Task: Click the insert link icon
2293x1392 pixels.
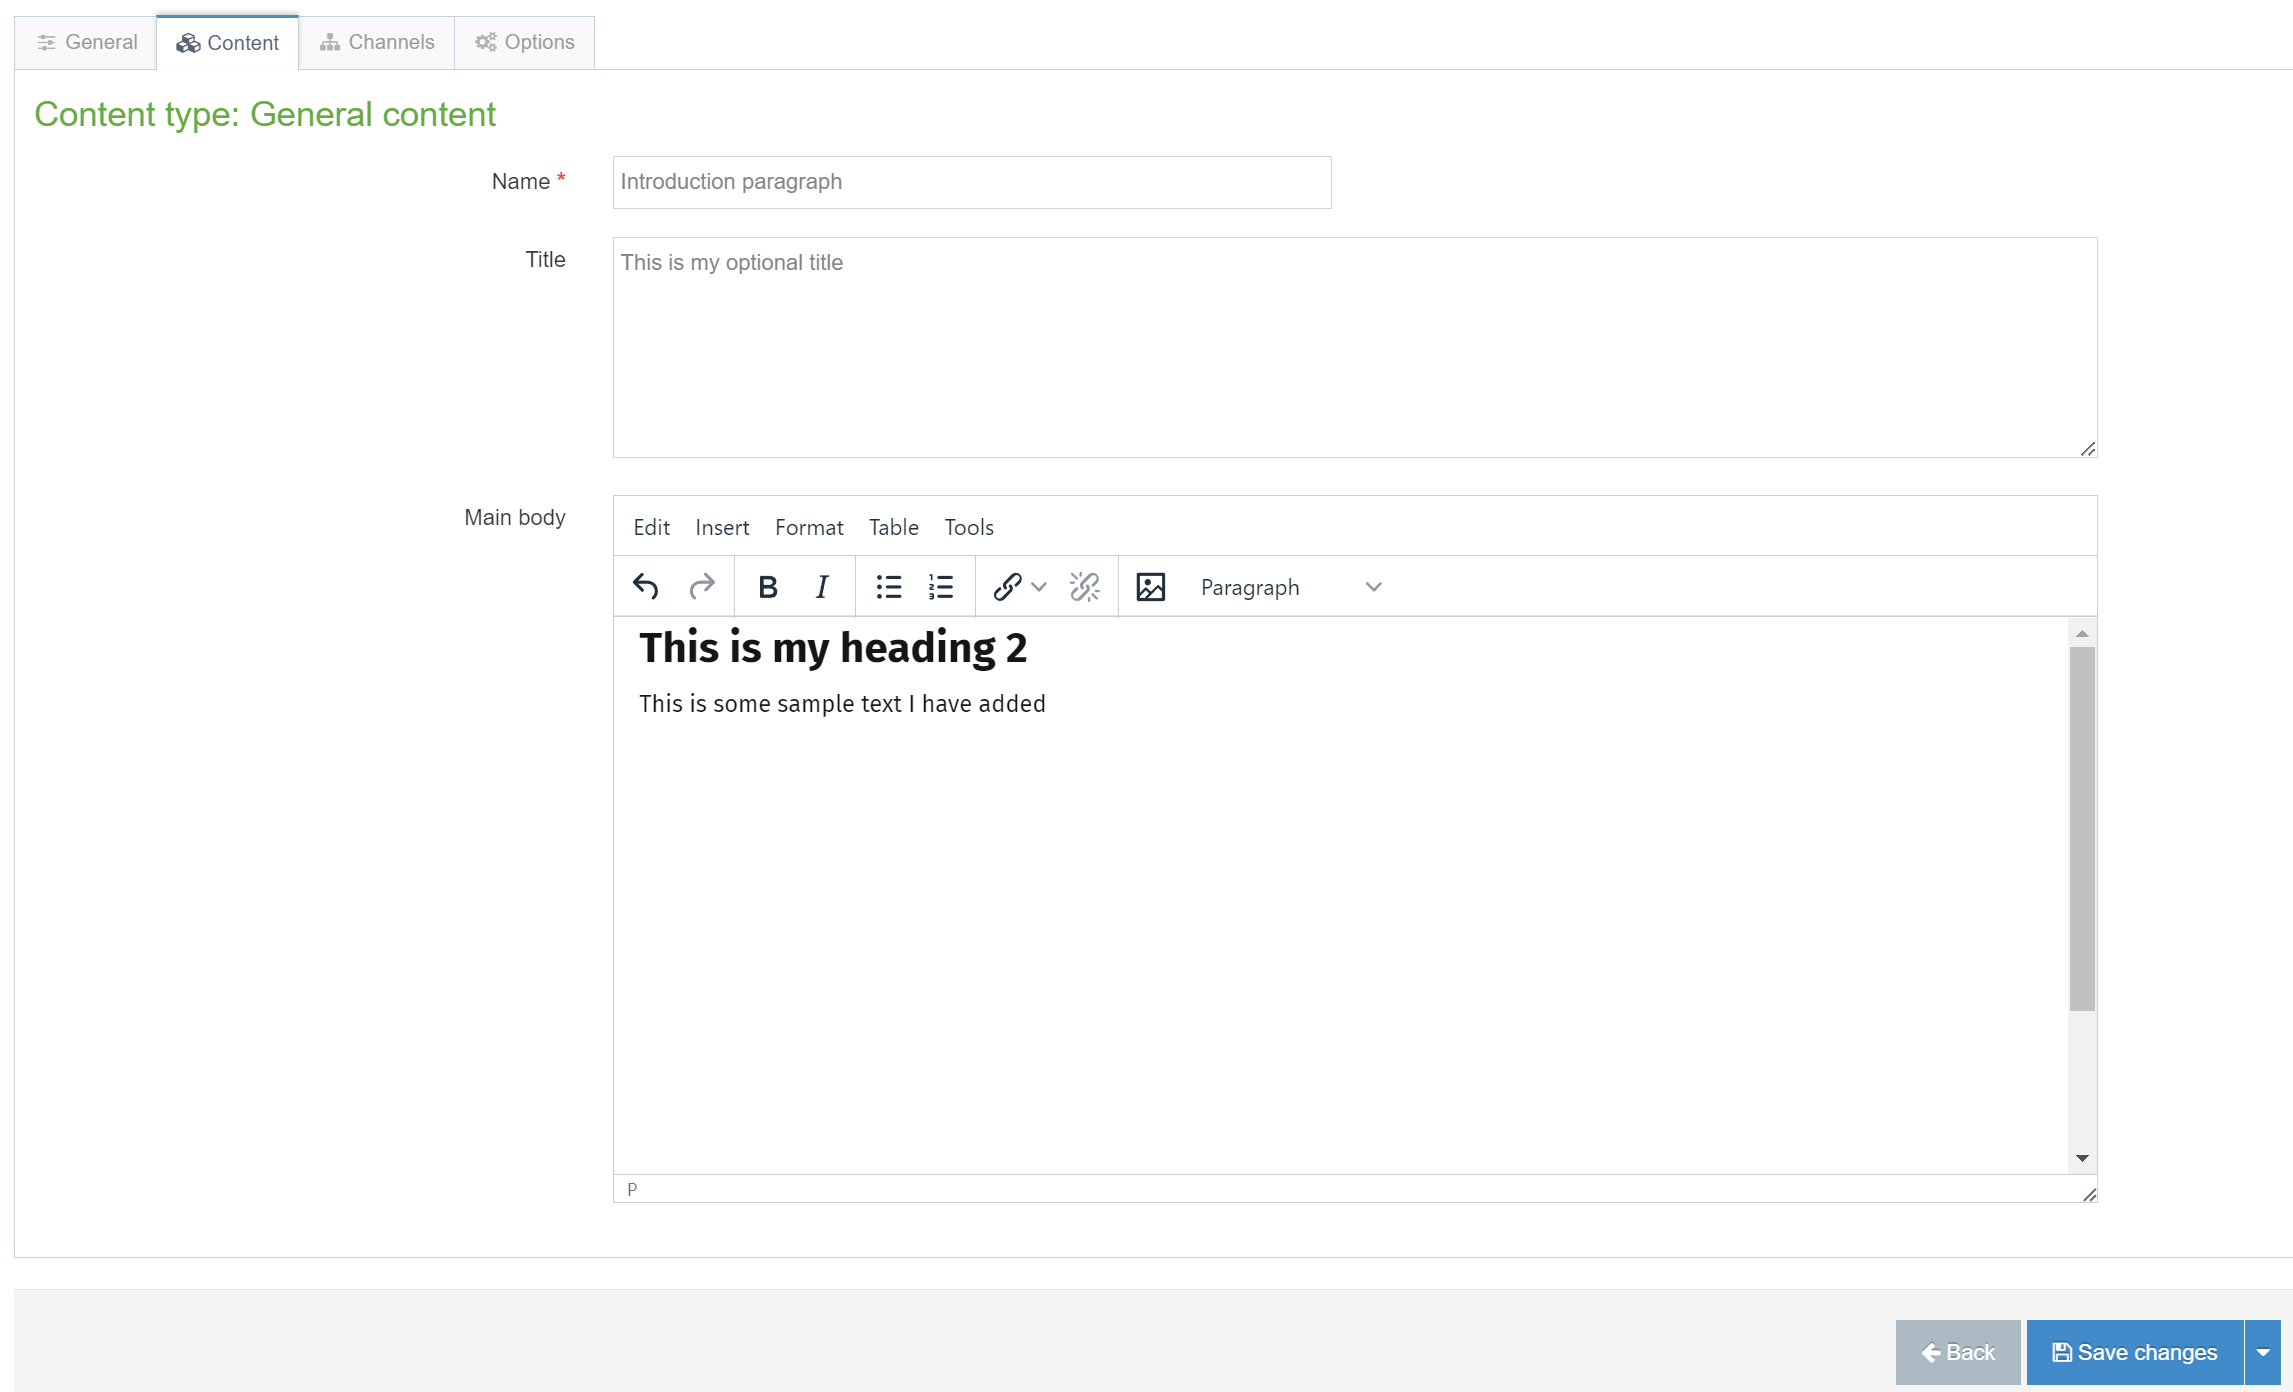Action: [1007, 587]
